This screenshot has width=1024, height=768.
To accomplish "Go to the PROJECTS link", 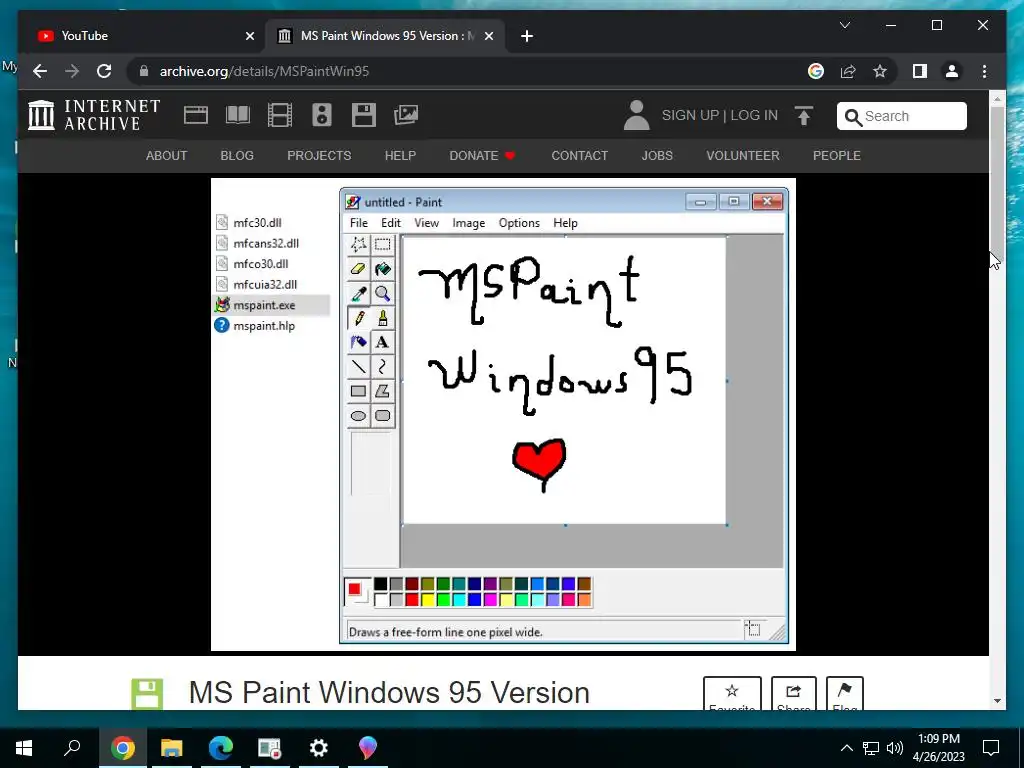I will coord(319,156).
